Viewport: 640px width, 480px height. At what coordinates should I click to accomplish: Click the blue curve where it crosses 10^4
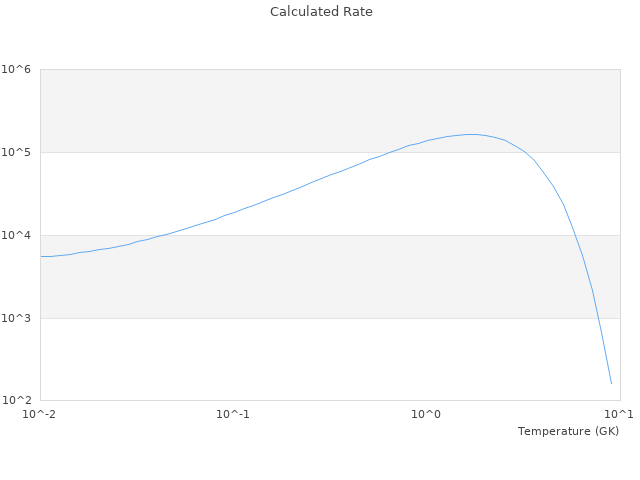(162, 235)
